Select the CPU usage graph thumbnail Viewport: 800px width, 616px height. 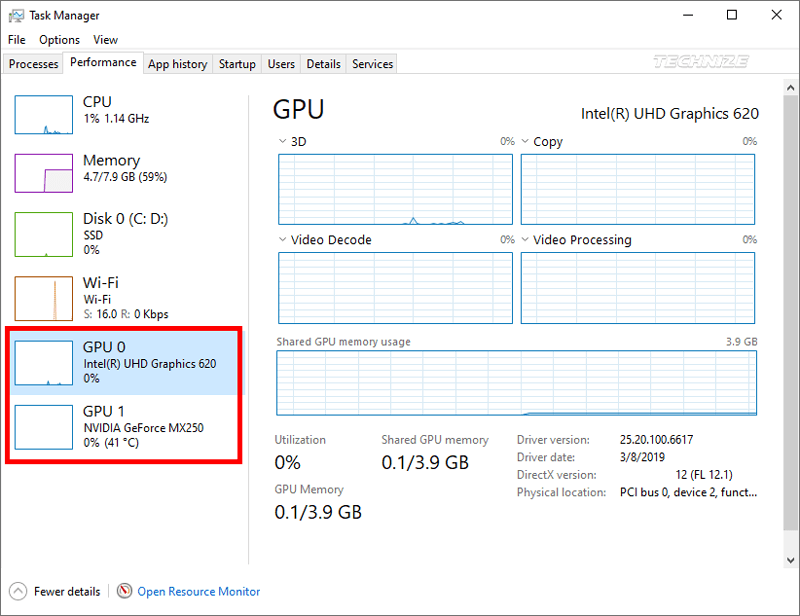(43, 115)
